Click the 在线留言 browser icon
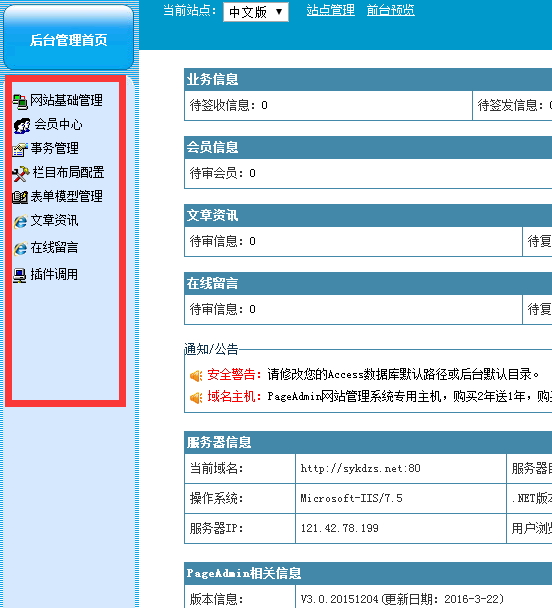552x608 pixels. pyautogui.click(x=21, y=249)
